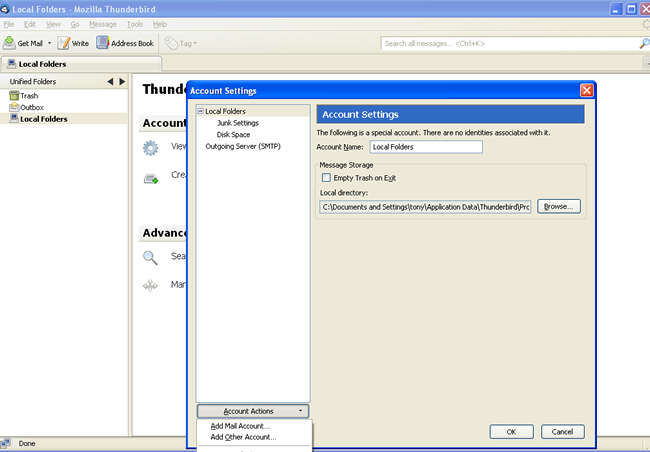650x452 pixels.
Task: Enable Empty Trash on Exit checkbox
Action: 326,177
